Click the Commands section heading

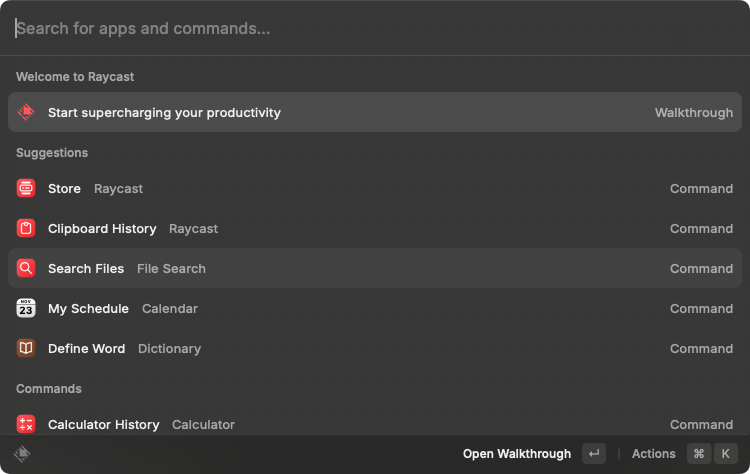(x=49, y=388)
